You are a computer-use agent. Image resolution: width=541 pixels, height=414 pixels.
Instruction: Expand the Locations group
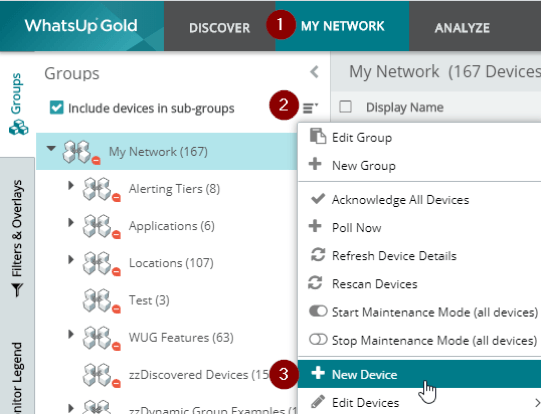pos(71,259)
